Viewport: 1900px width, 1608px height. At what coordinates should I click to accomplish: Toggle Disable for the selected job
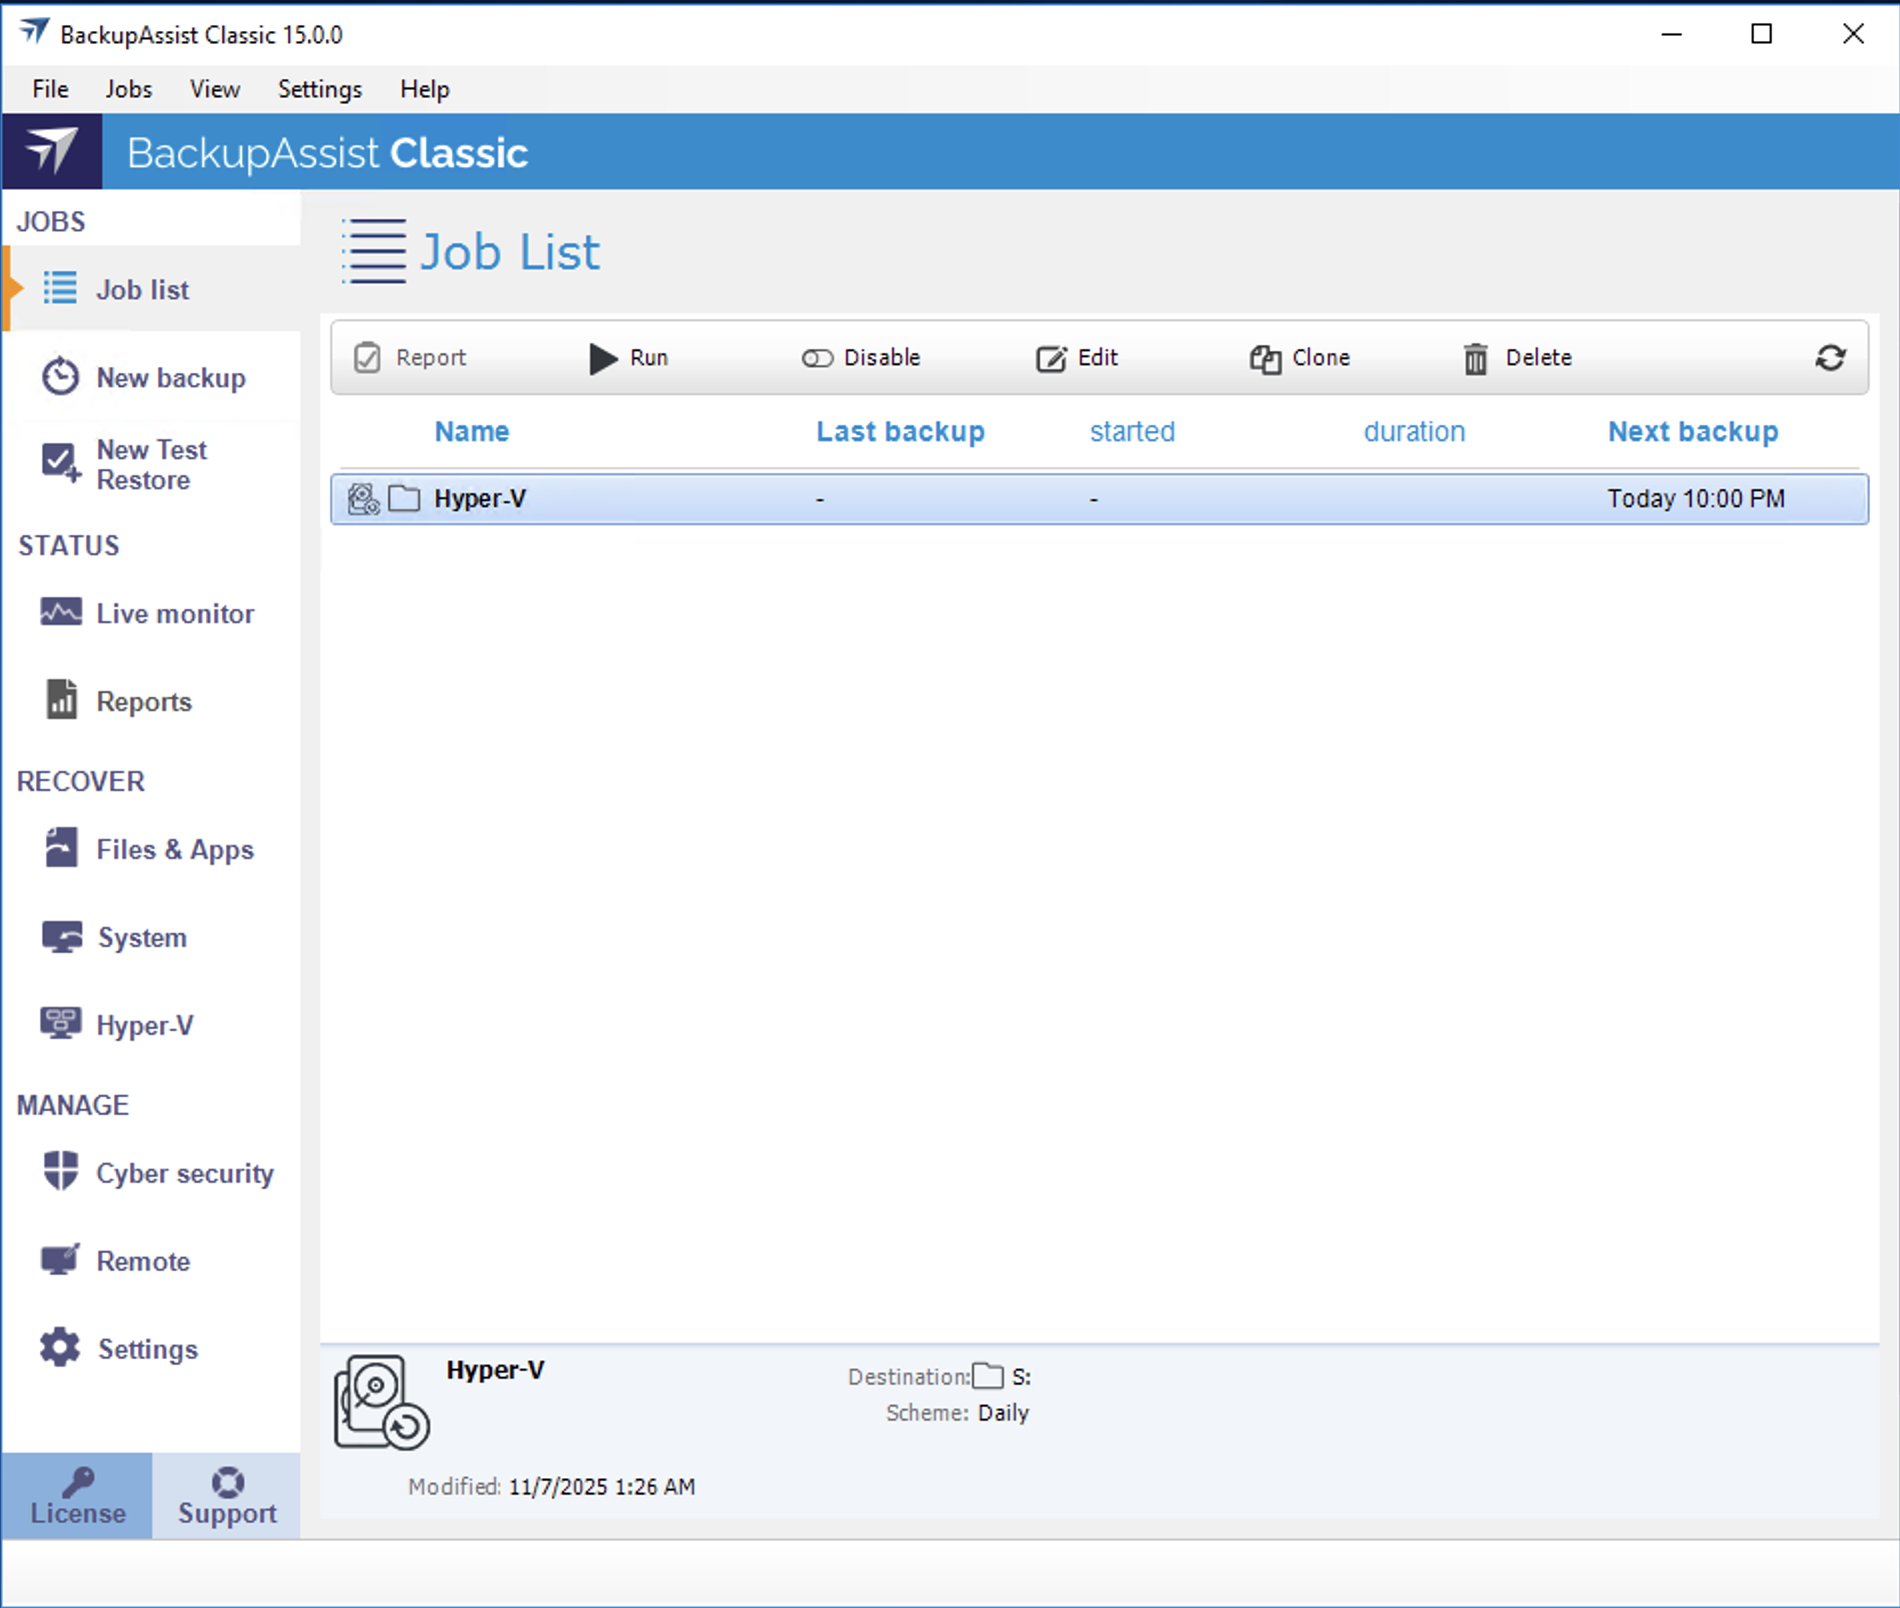(861, 358)
